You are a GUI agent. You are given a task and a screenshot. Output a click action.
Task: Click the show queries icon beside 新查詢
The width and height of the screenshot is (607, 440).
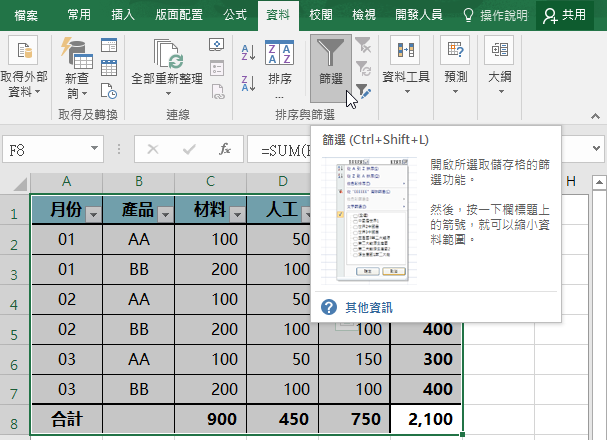[109, 45]
